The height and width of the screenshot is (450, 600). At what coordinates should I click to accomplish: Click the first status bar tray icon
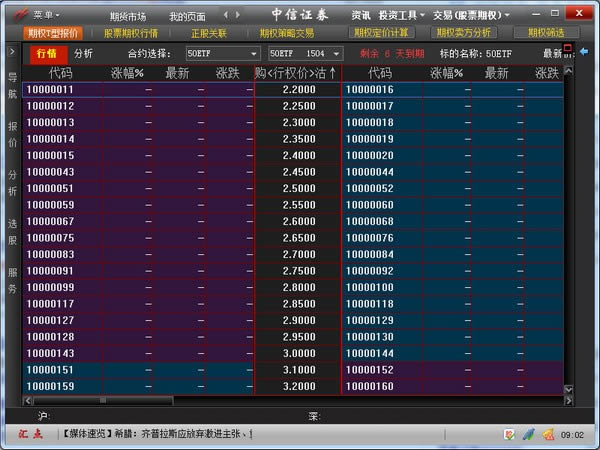(x=509, y=434)
